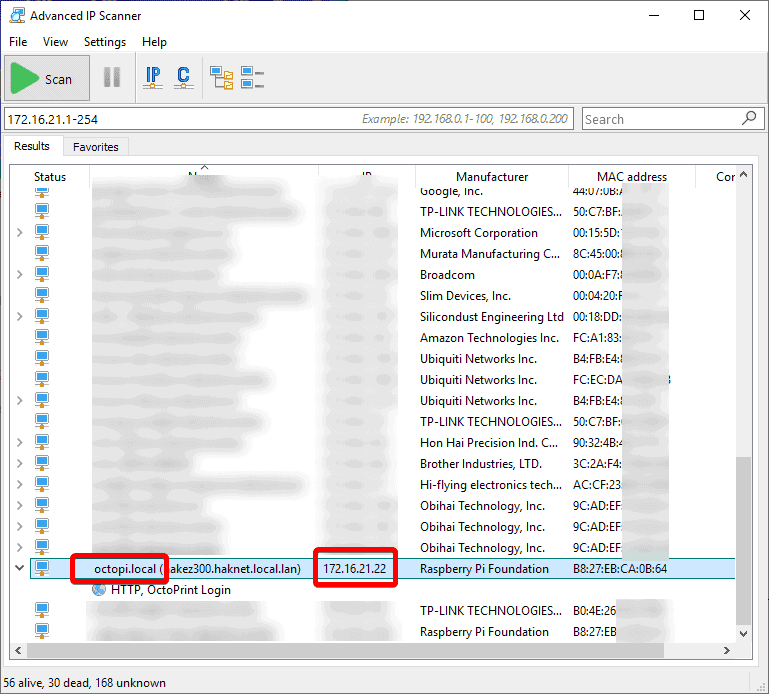
Task: Click the vertical scrollbar up arrow
Action: [x=743, y=174]
